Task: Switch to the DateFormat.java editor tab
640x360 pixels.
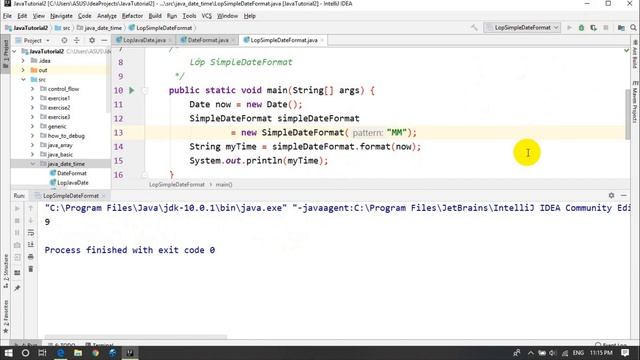Action: (208, 40)
